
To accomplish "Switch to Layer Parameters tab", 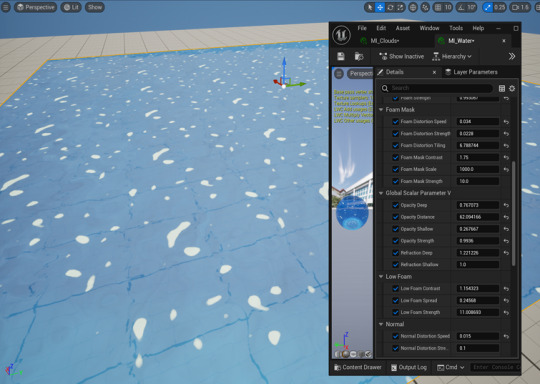I will pyautogui.click(x=471, y=72).
